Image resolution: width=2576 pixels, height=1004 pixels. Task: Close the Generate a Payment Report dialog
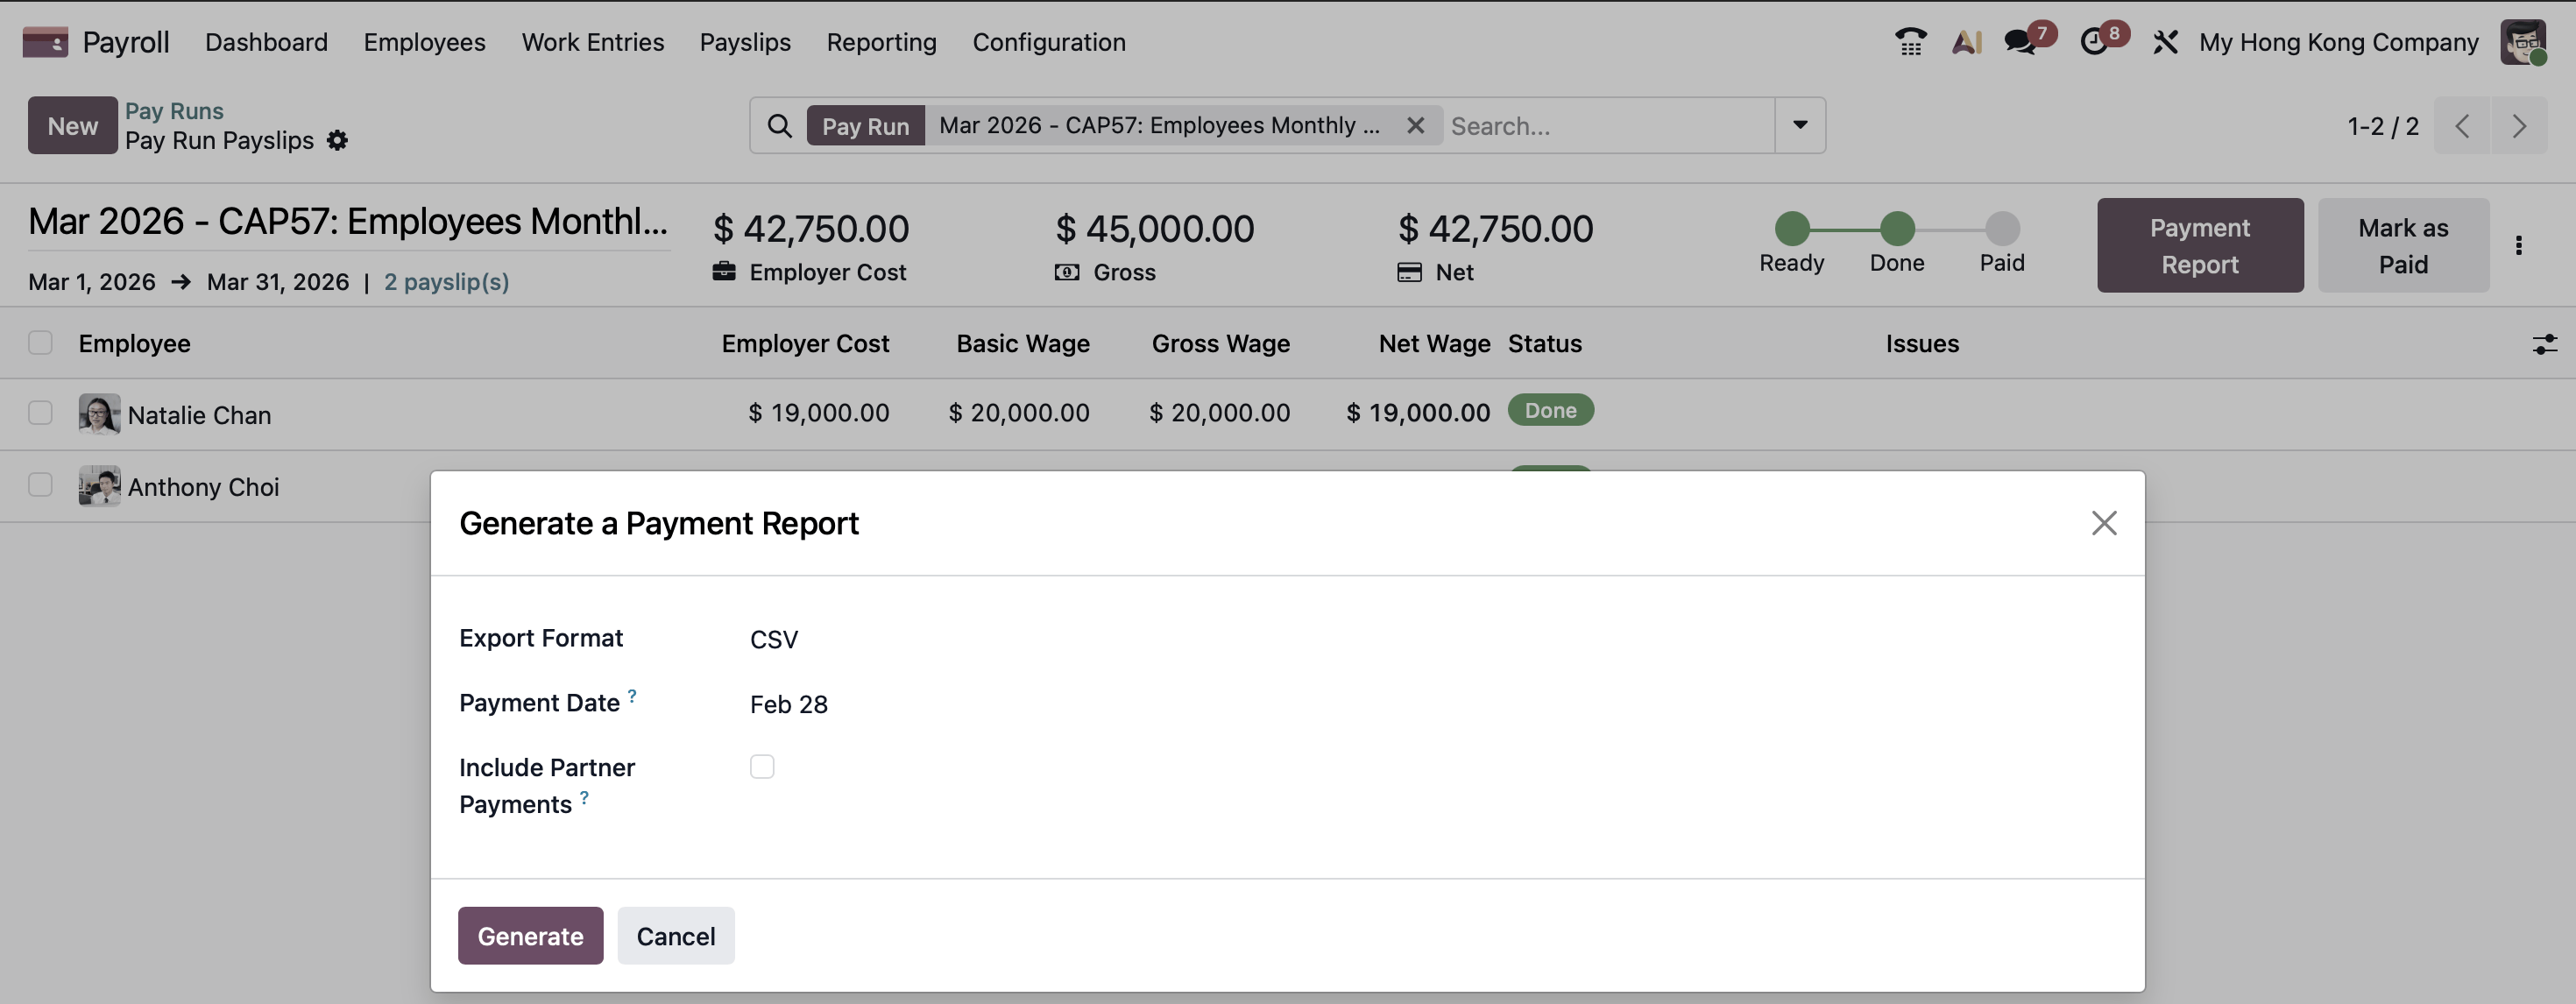point(2104,523)
